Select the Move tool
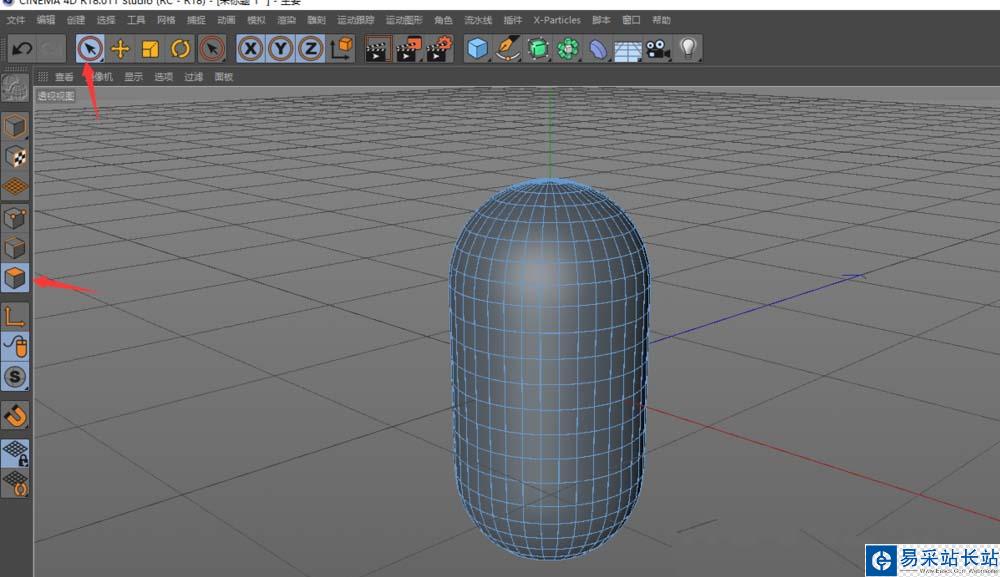Screen dimensions: 1000x577 [x=120, y=48]
